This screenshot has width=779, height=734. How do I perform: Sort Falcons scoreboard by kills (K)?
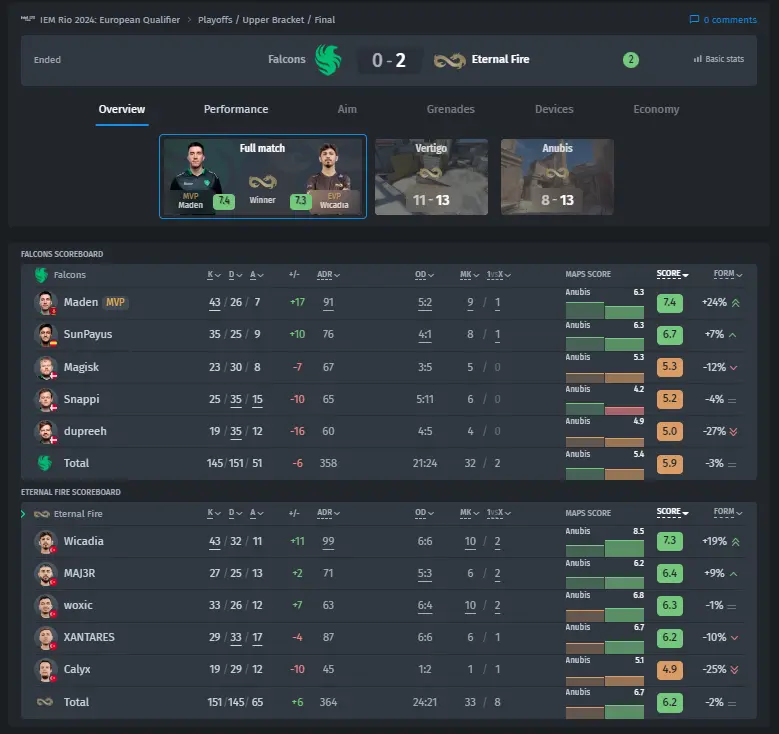[x=214, y=275]
